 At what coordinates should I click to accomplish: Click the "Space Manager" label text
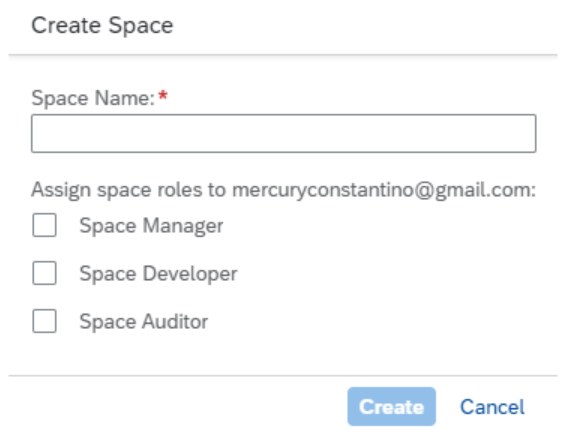coord(151,226)
